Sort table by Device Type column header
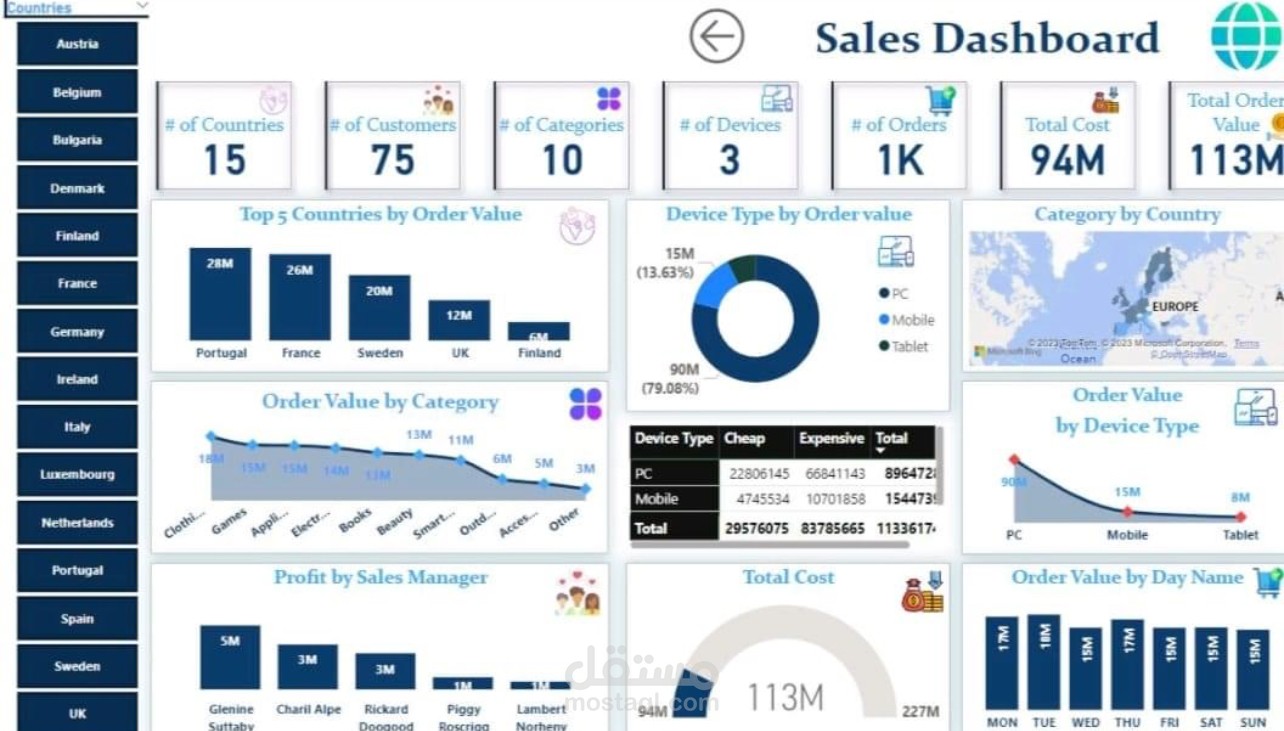Image resolution: width=1284 pixels, height=731 pixels. pos(674,438)
